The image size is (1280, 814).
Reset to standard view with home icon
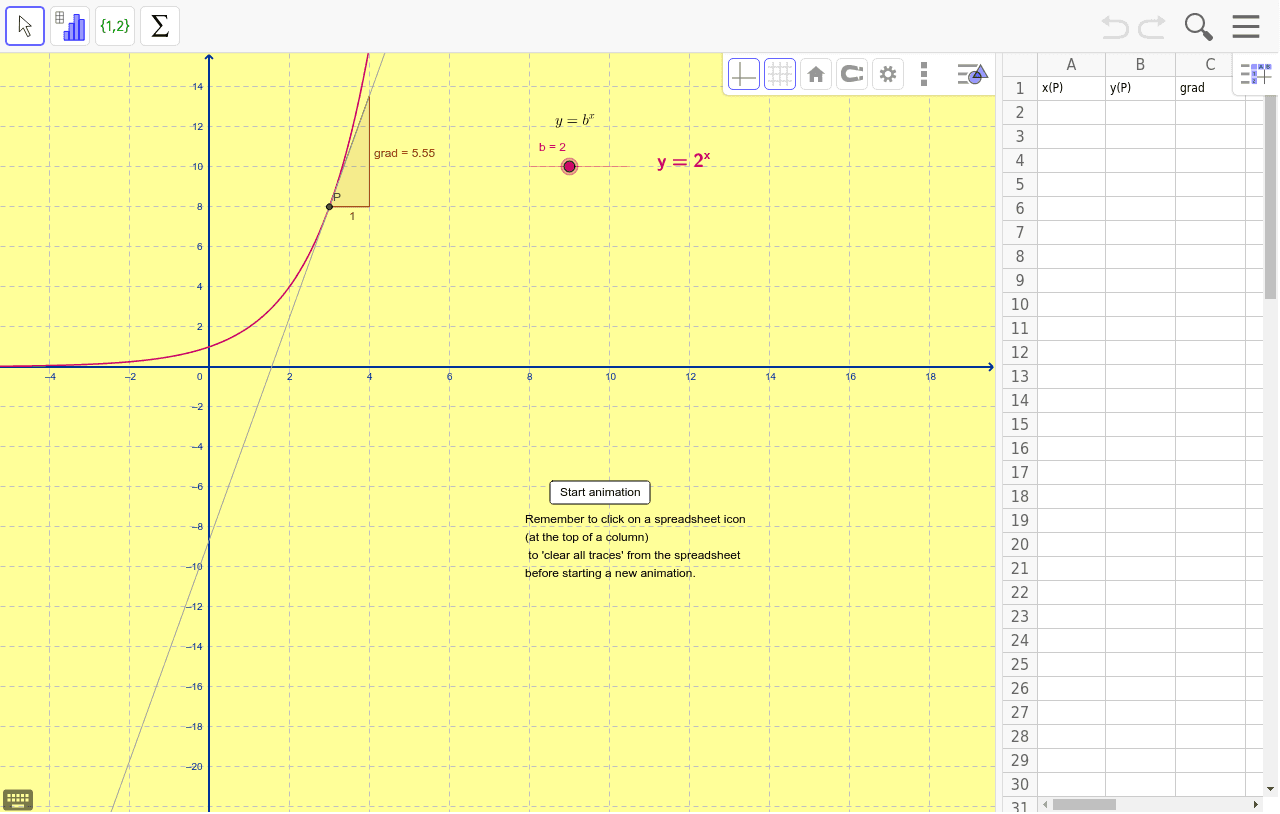816,74
